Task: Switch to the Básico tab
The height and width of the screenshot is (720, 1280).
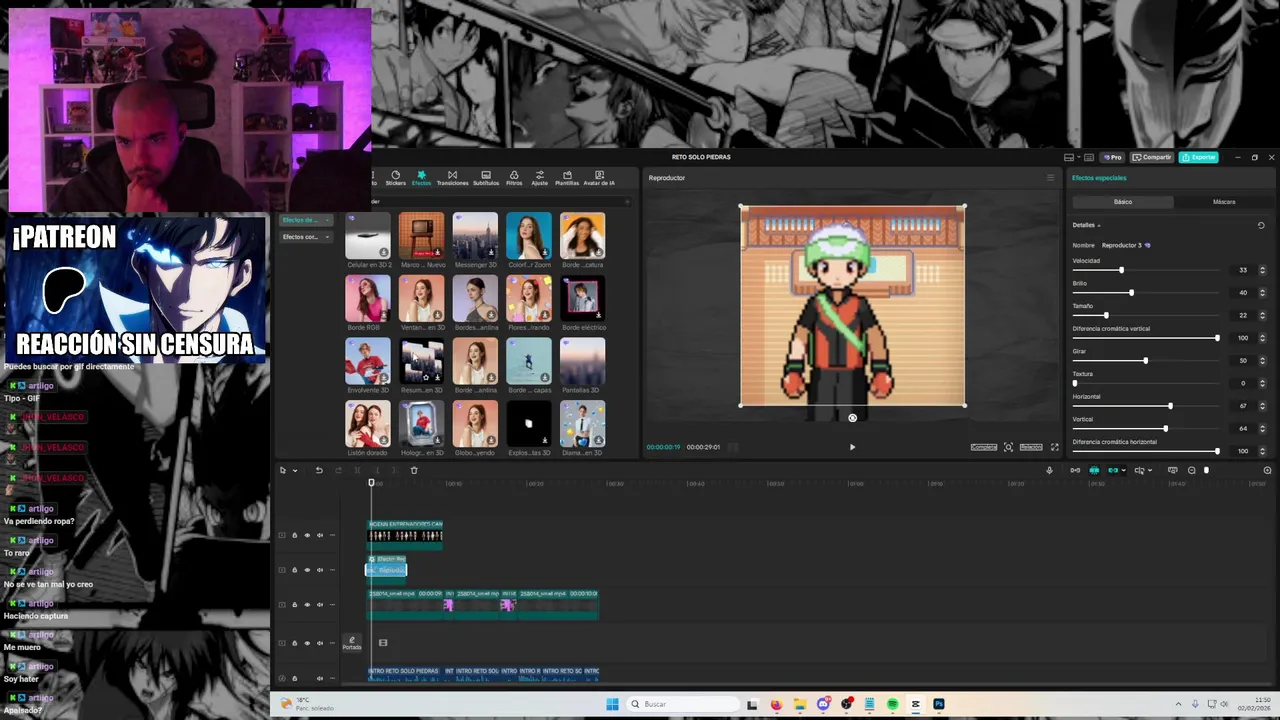Action: pos(1123,202)
